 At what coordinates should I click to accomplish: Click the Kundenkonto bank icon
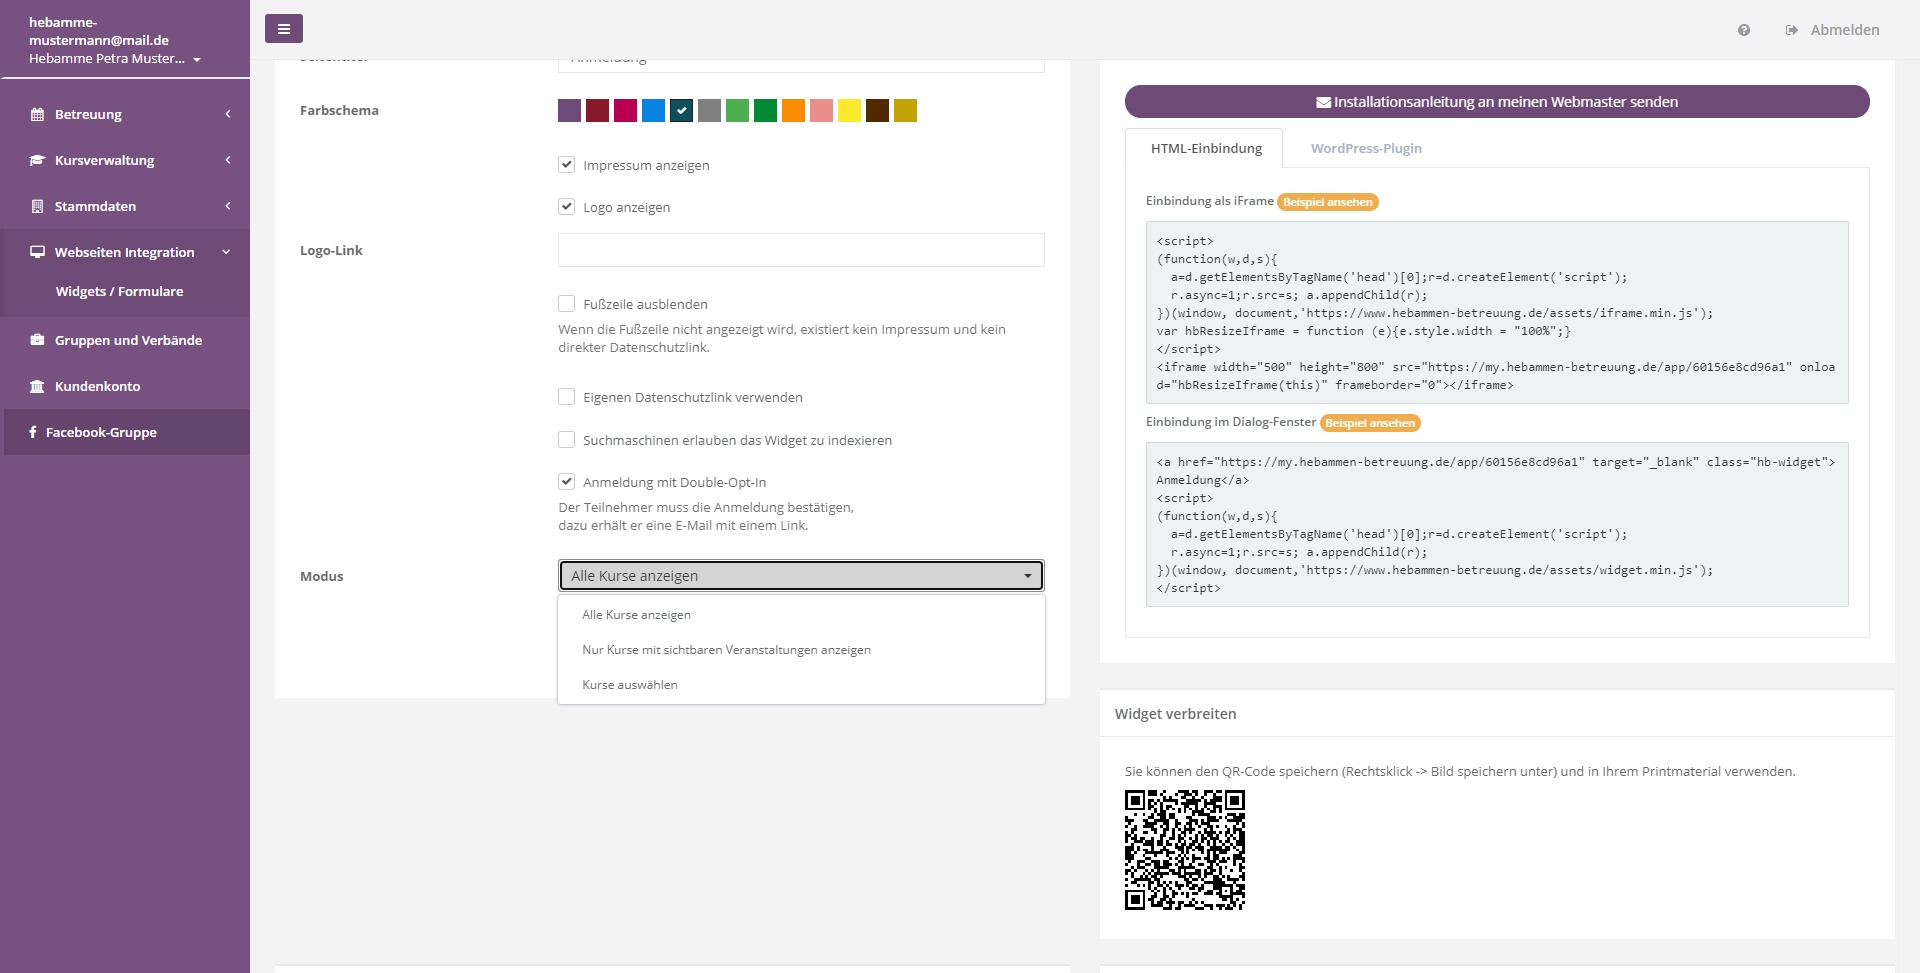coord(37,386)
